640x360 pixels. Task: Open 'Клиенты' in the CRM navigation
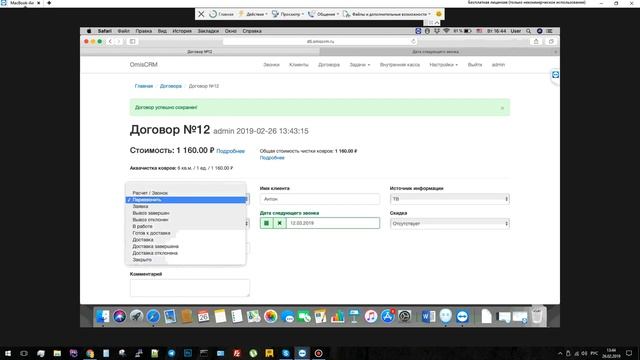(299, 64)
